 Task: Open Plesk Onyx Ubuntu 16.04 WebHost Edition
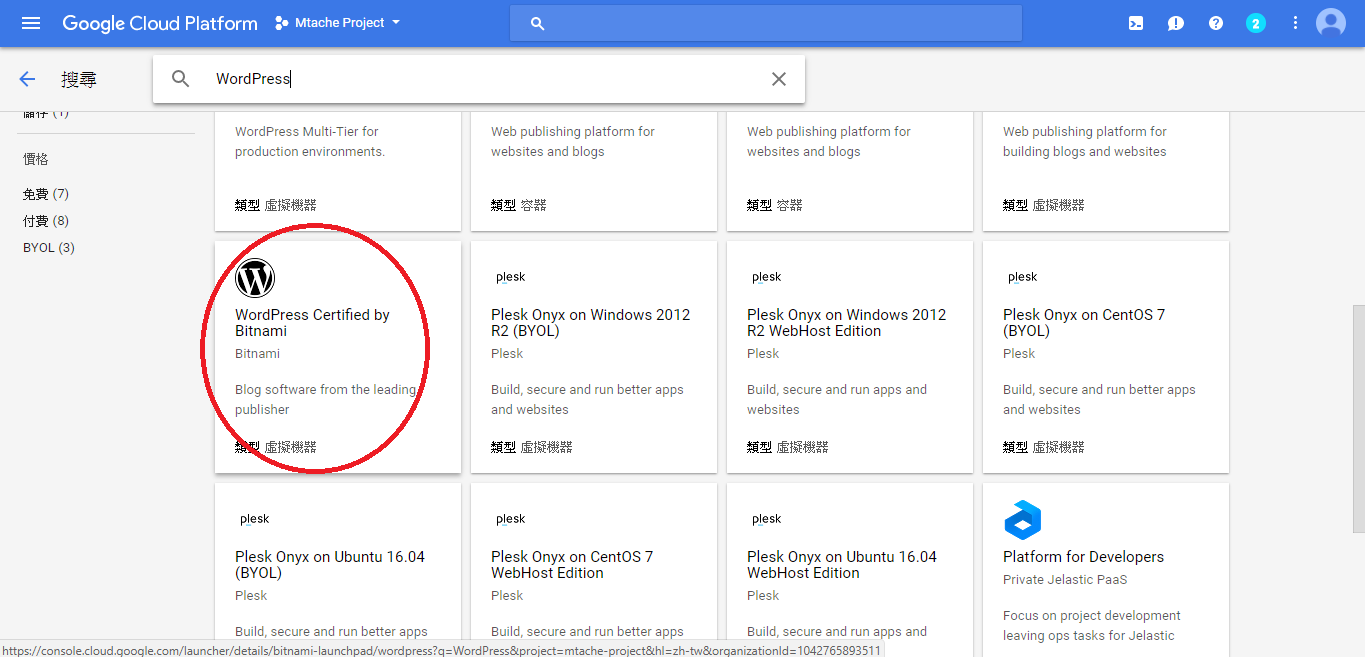point(842,565)
